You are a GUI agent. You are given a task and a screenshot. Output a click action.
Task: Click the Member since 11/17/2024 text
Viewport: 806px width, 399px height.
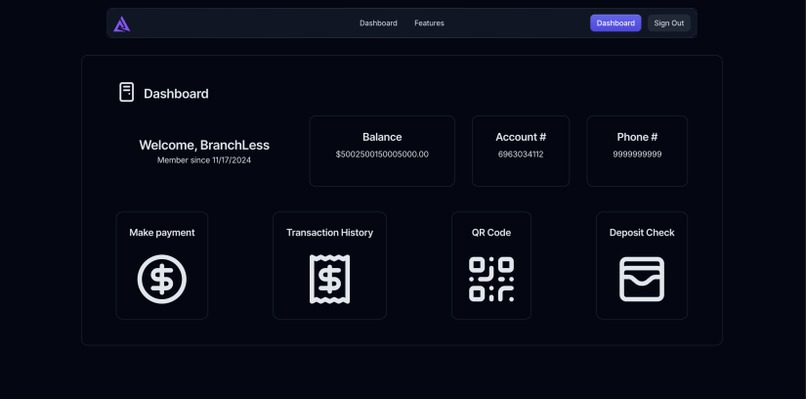204,160
